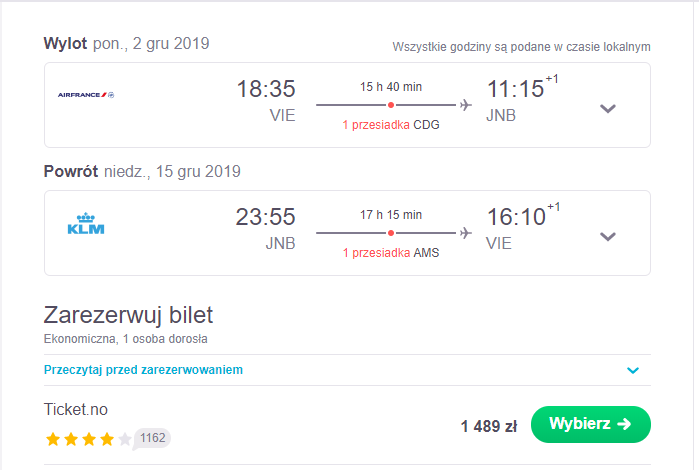Image resolution: width=699 pixels, height=470 pixels.
Task: Click the Wybierz button
Action: tap(591, 424)
